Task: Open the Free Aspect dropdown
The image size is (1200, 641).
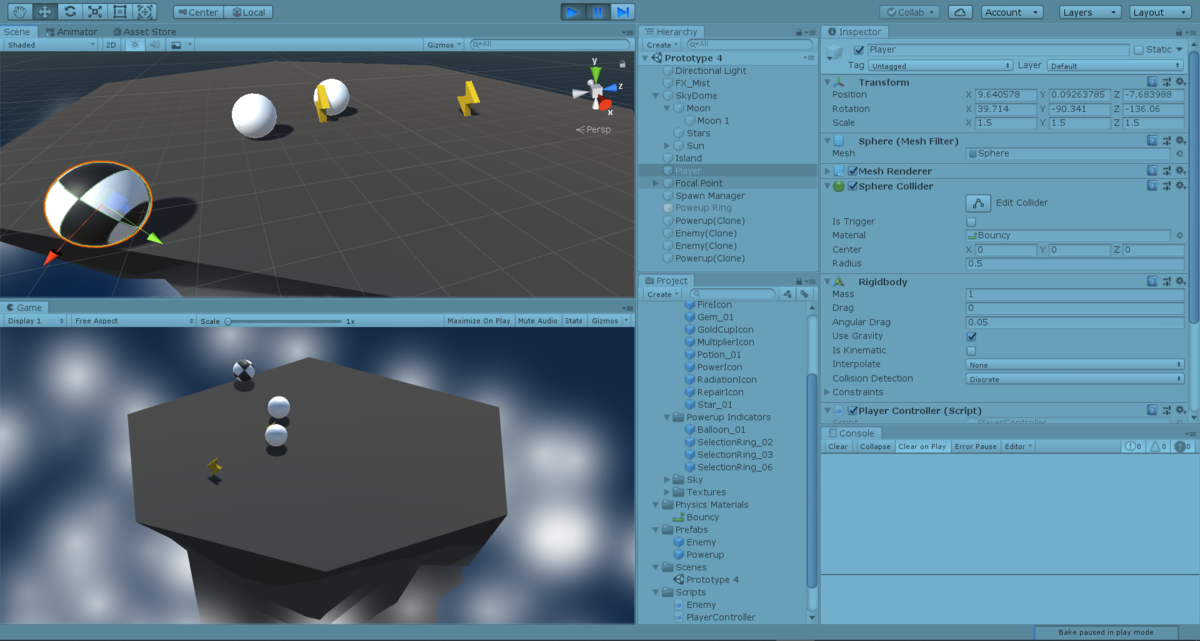Action: tap(134, 321)
